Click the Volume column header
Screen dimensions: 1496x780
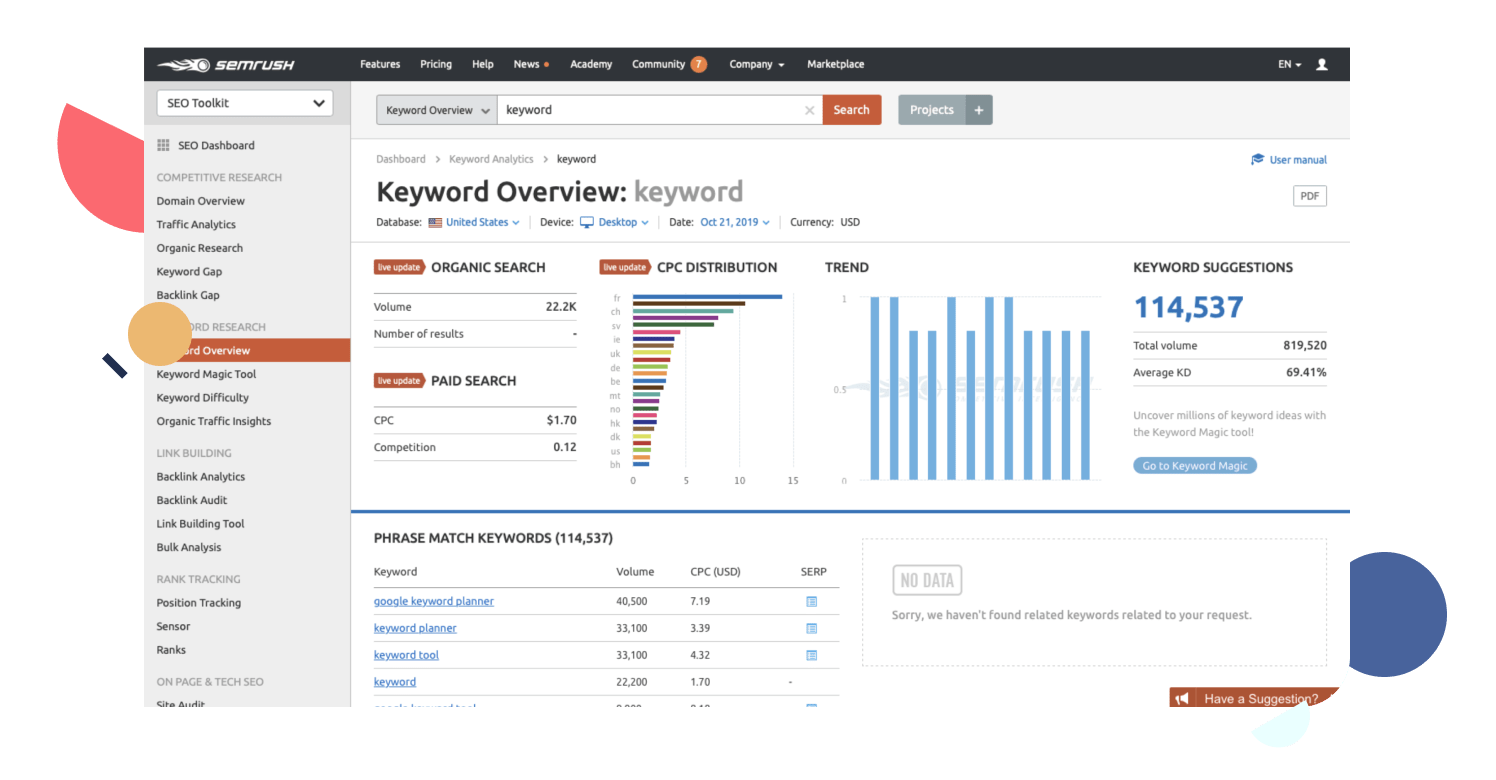tap(635, 572)
